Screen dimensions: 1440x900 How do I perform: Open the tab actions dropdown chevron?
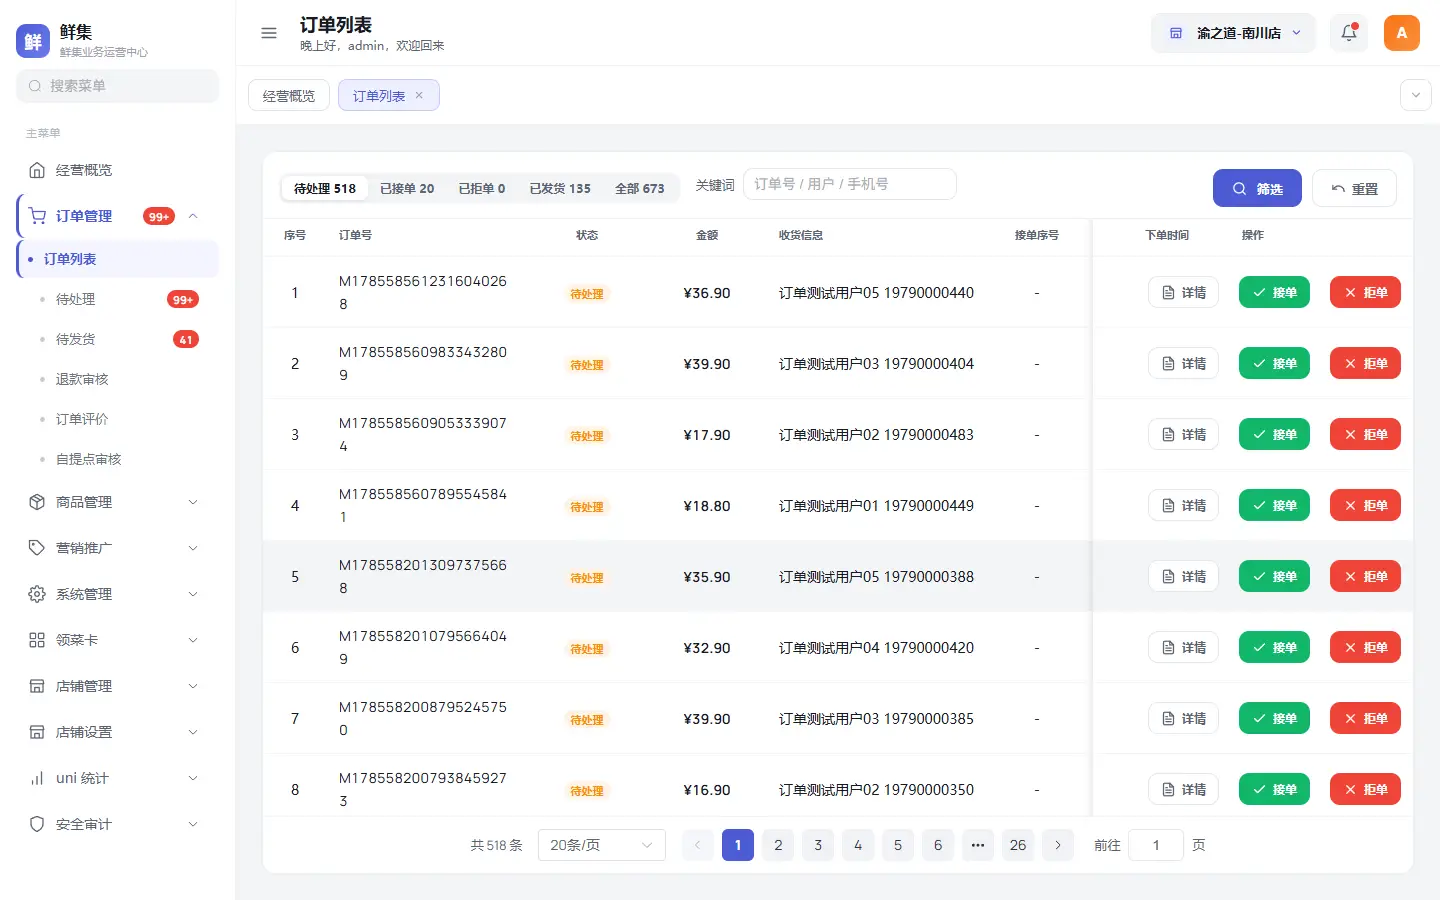point(1415,96)
